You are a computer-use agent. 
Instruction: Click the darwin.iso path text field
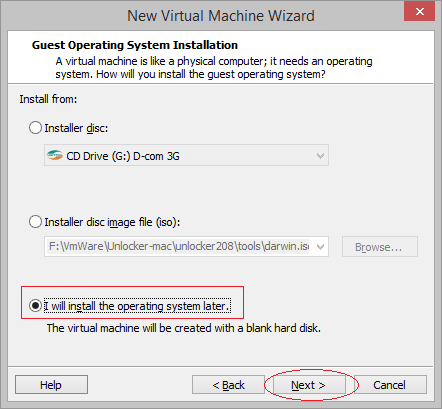coord(178,246)
